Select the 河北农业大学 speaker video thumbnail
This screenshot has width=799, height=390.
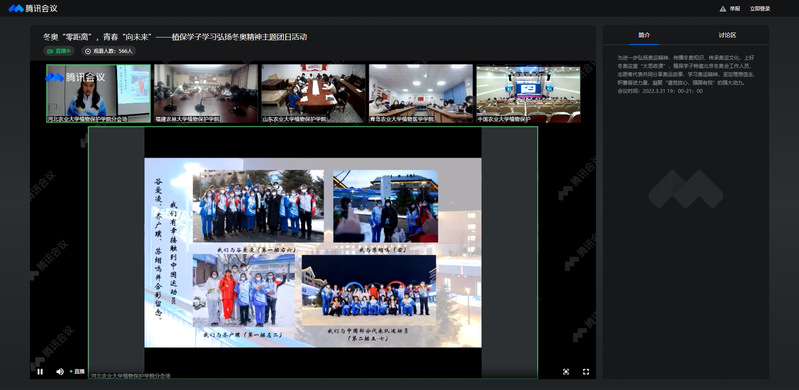pyautogui.click(x=98, y=93)
